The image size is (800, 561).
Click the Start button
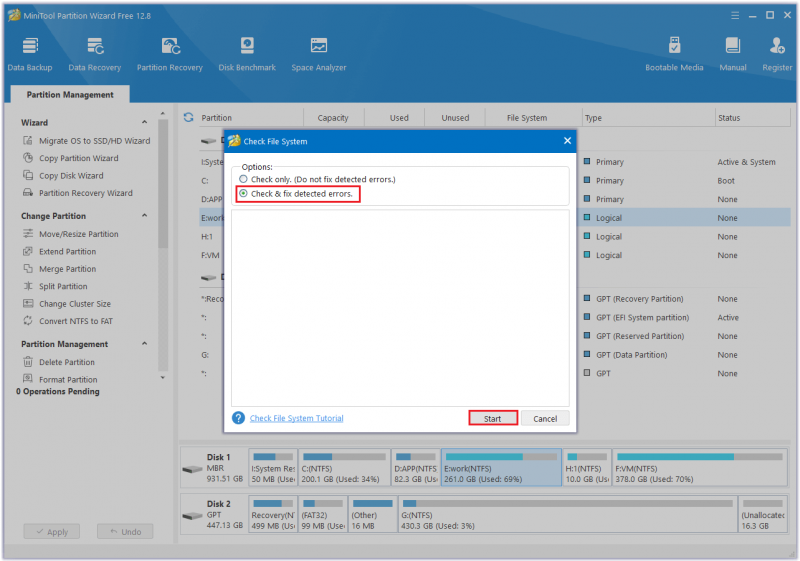pos(493,418)
